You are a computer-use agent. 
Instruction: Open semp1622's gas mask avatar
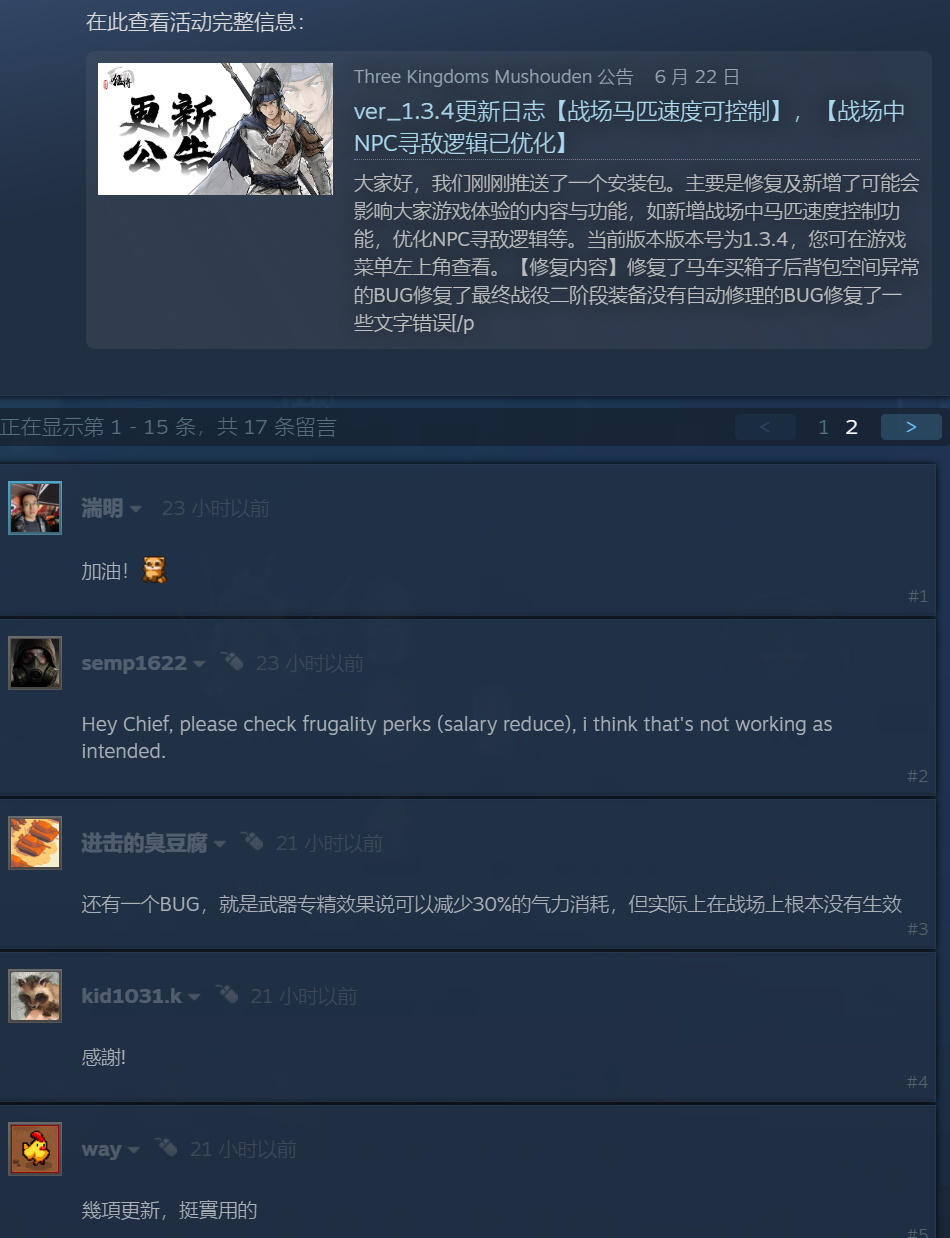click(x=35, y=663)
